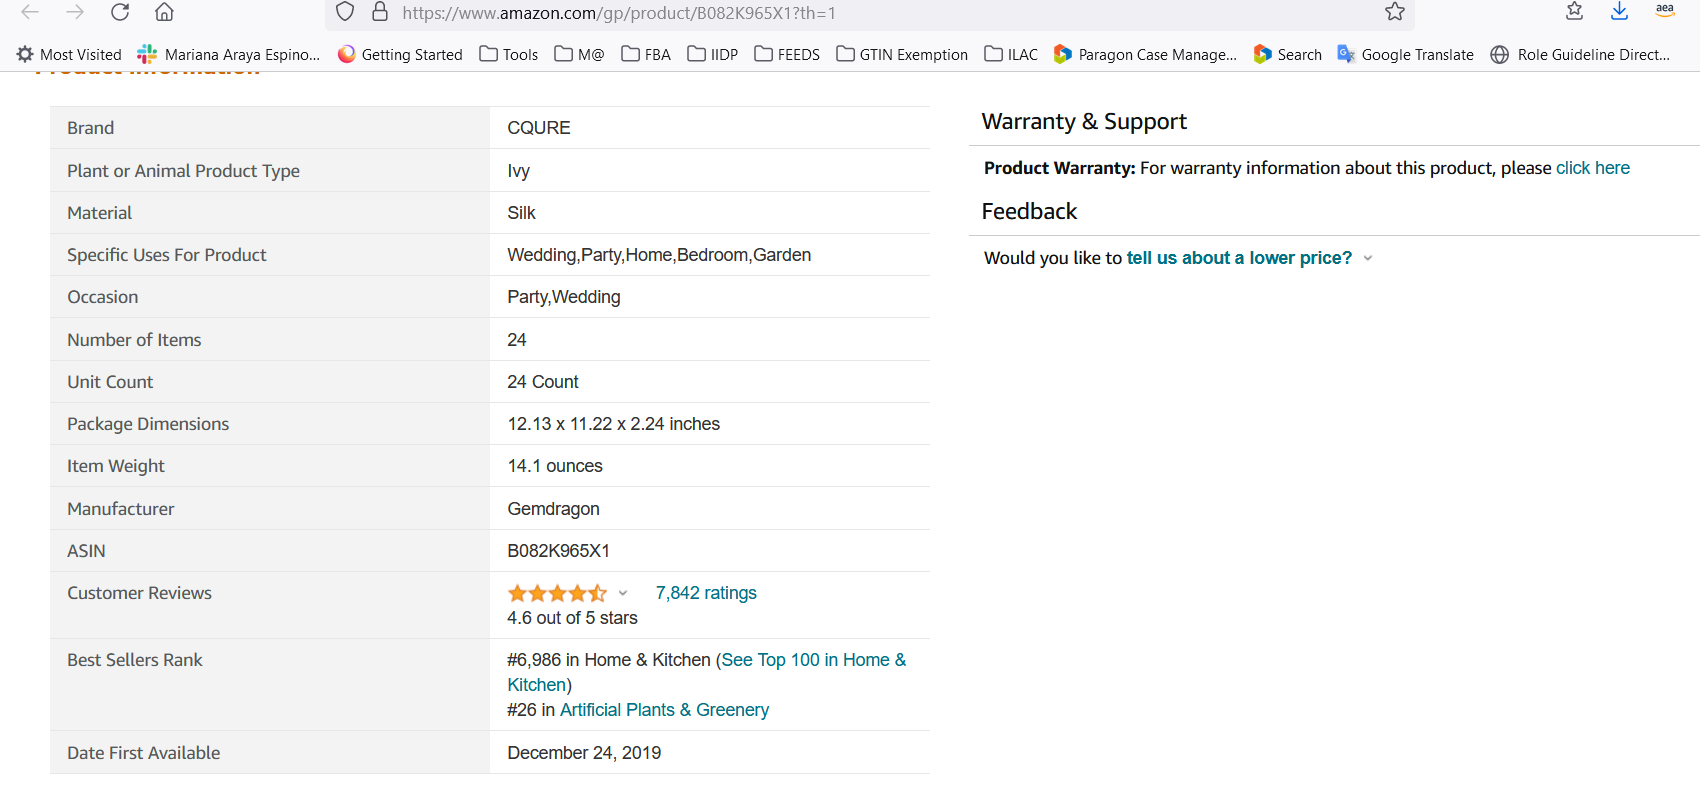Viewport: 1700px width, 797px height.
Task: Open 'See Top 100 in Home & Kitchen' link
Action: tap(707, 672)
